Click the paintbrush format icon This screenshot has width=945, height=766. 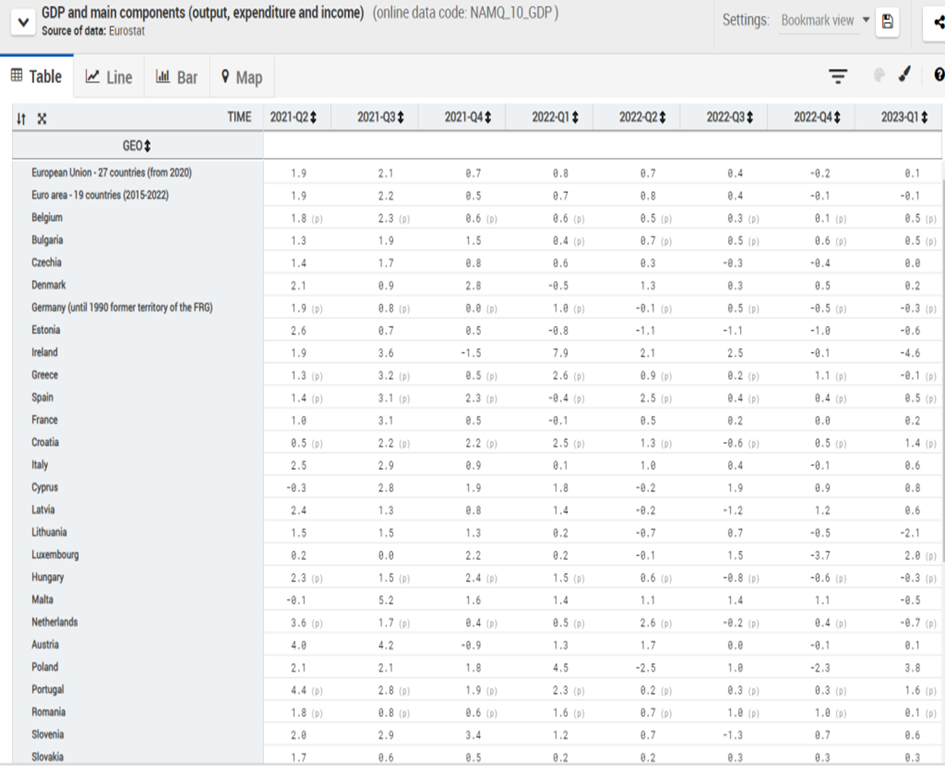tap(904, 76)
